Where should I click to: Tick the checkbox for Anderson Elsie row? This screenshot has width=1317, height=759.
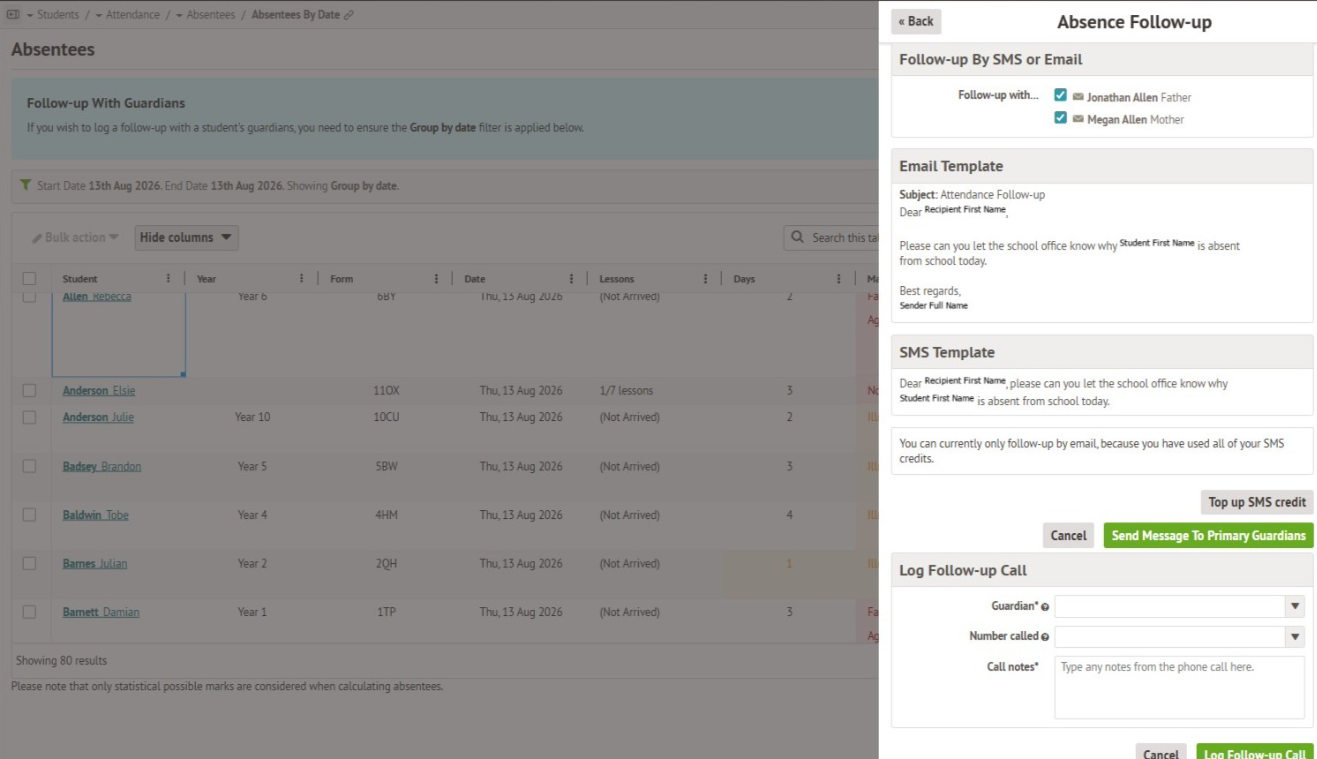pyautogui.click(x=29, y=390)
